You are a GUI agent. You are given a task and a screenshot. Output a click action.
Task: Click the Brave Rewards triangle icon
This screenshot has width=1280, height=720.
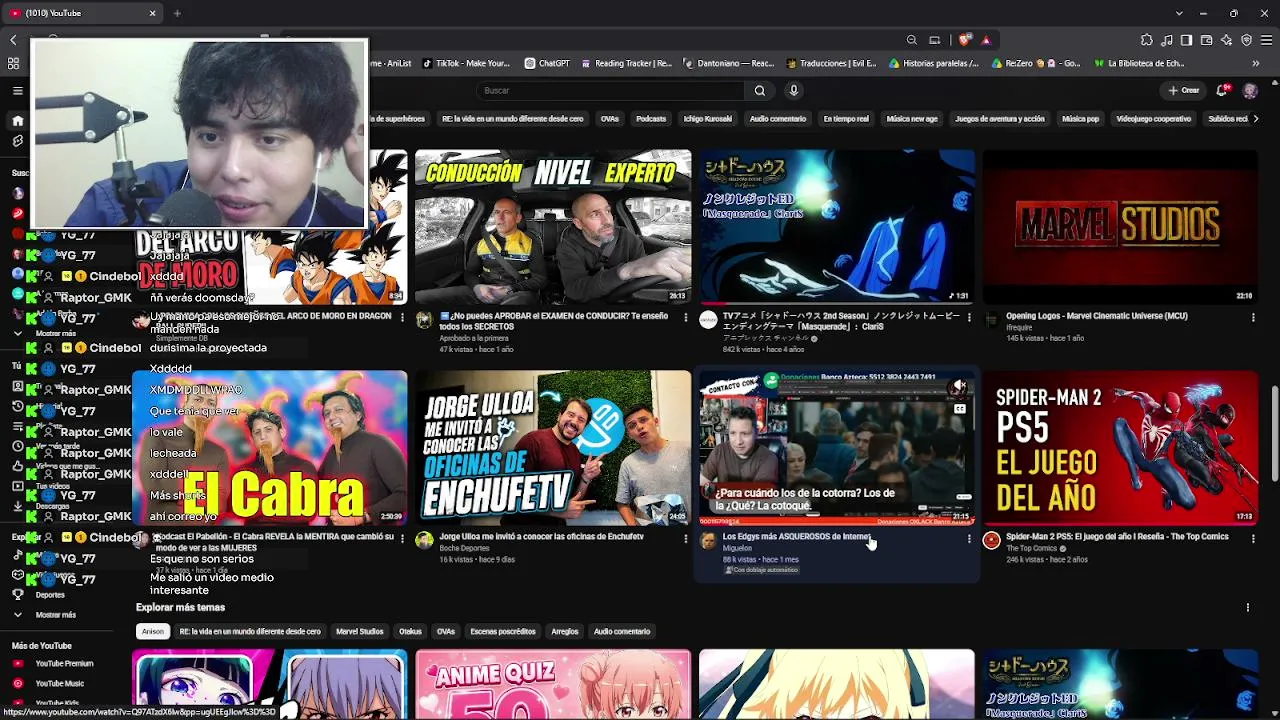(986, 40)
